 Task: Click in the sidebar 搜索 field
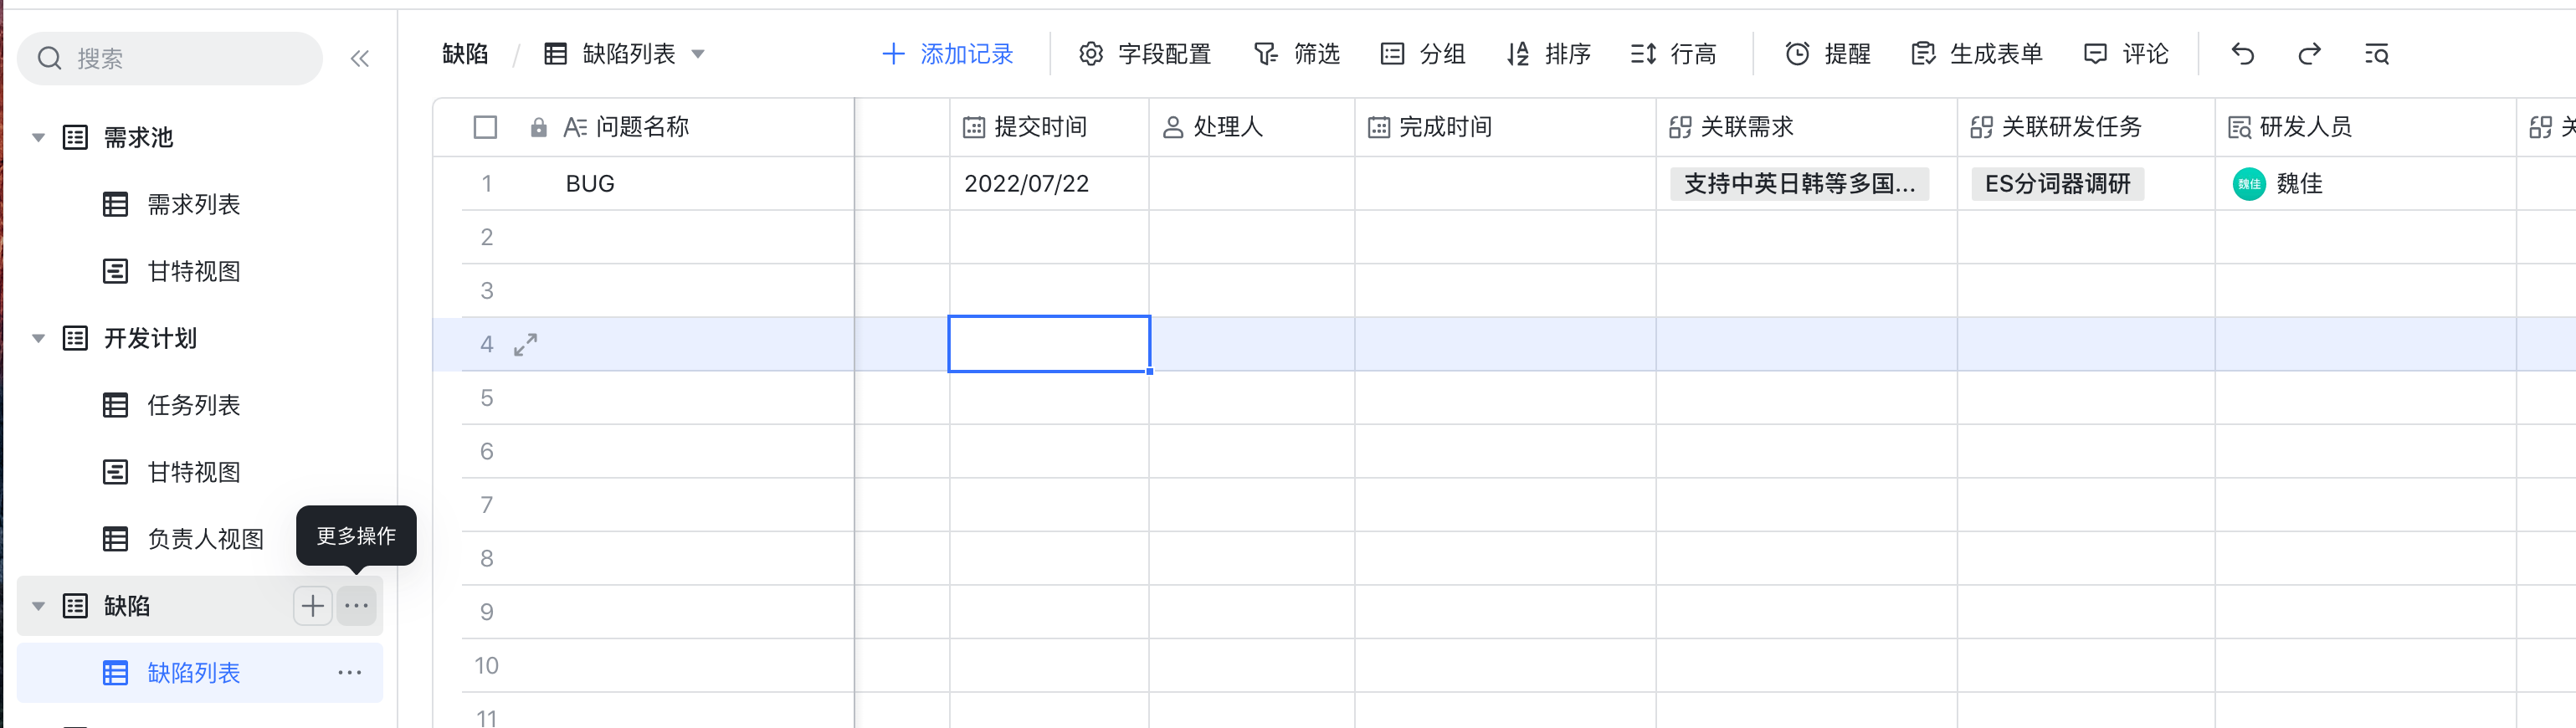[170, 59]
